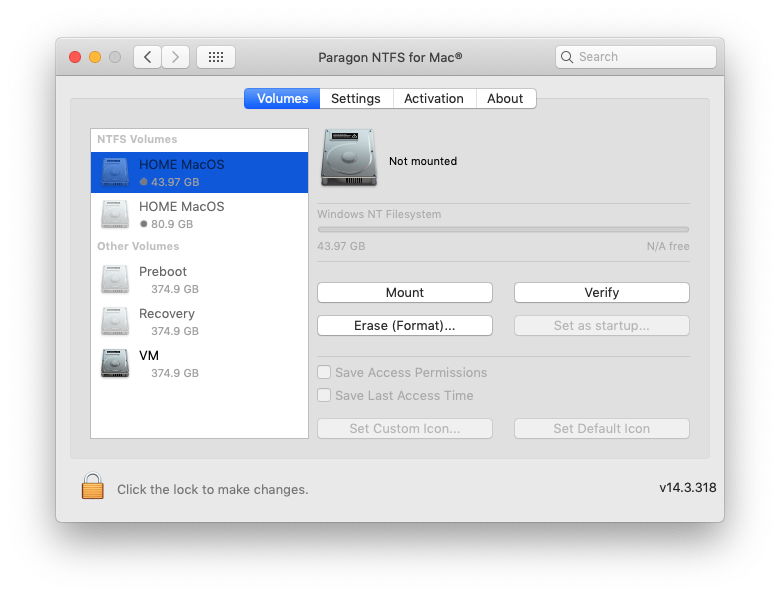Click the N/A free text
780x596 pixels.
[668, 246]
